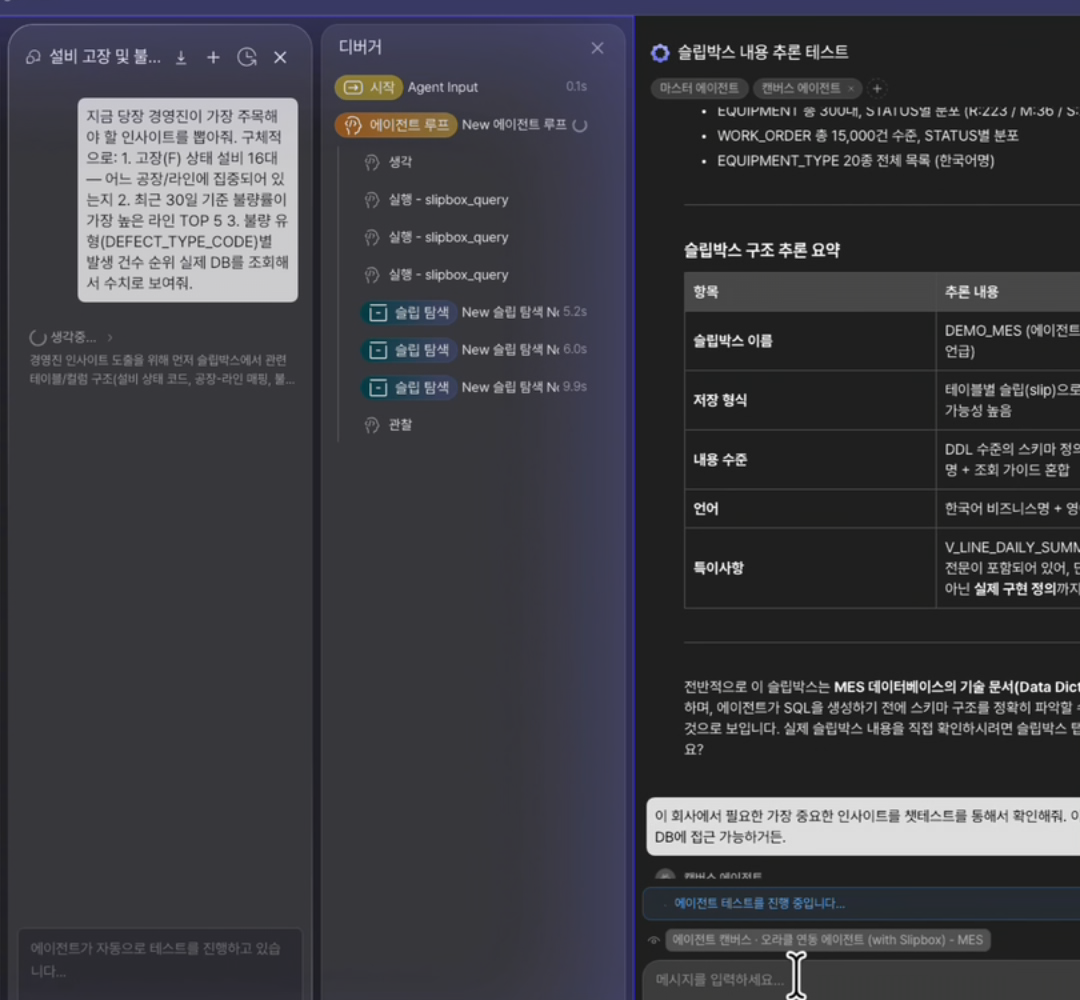Click the 에이전트 루프 badge brain icon
The image size is (1080, 1000).
point(353,125)
